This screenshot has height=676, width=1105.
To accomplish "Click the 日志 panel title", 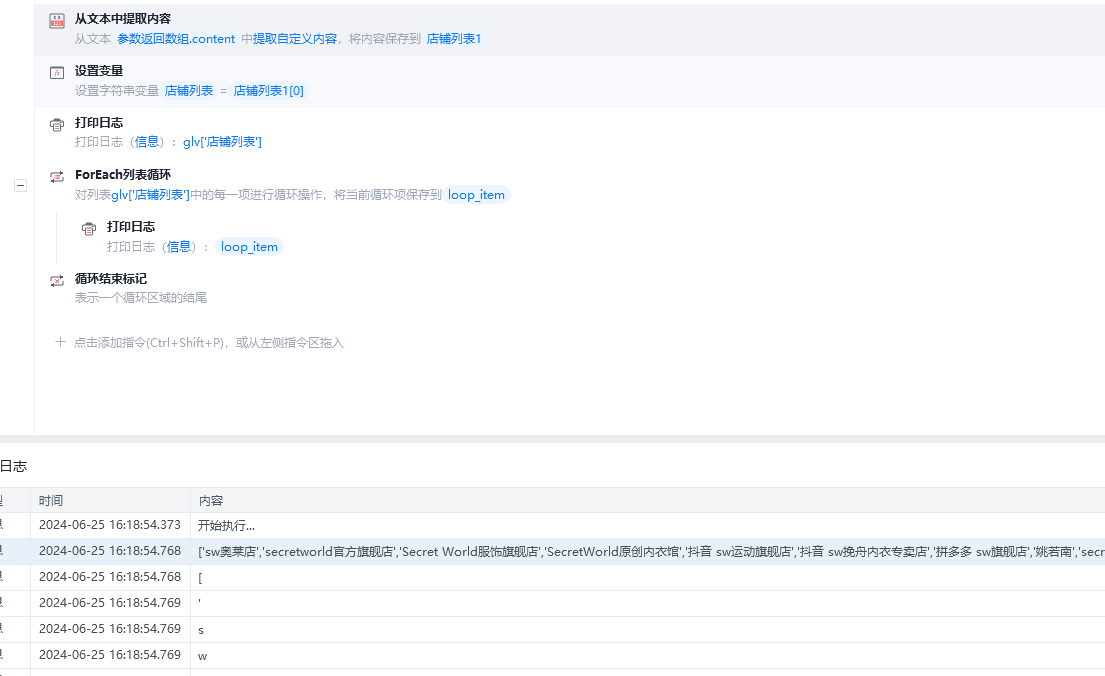I will tap(13, 466).
